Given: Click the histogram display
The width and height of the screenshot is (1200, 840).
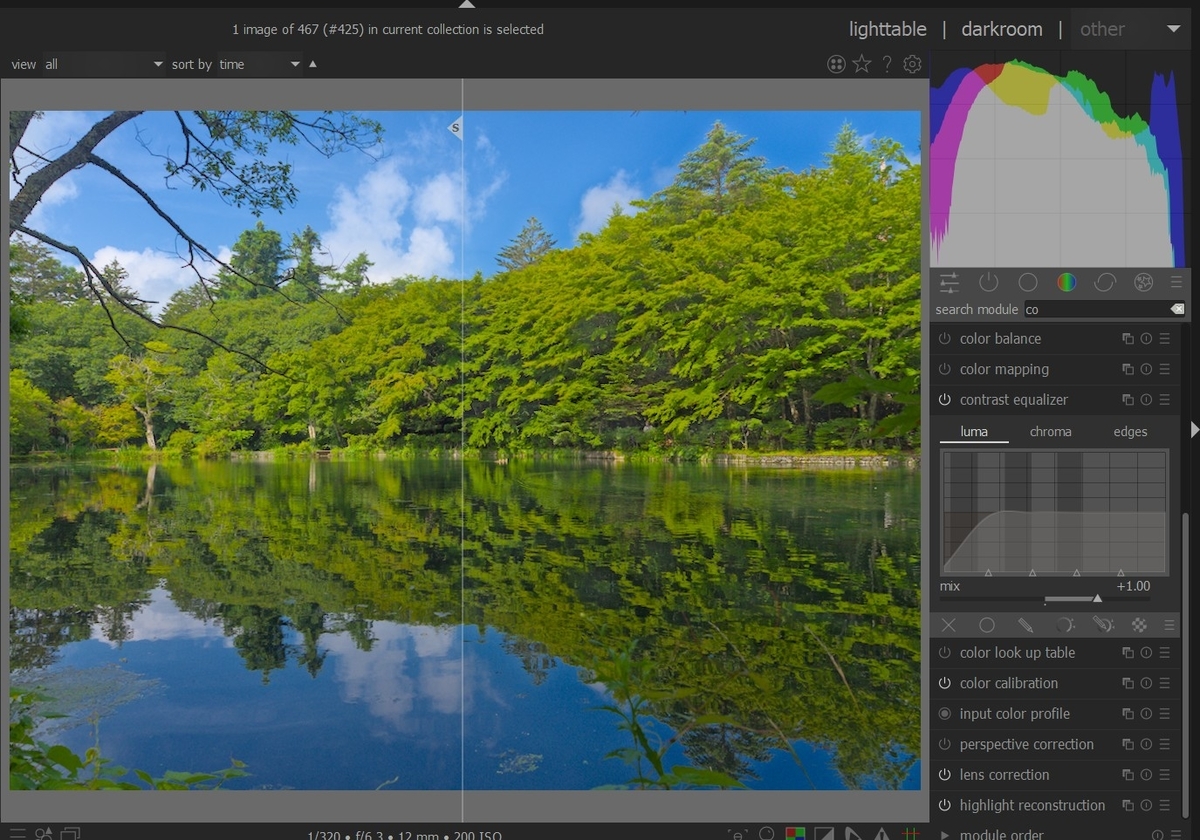Looking at the screenshot, I should click(x=1058, y=158).
